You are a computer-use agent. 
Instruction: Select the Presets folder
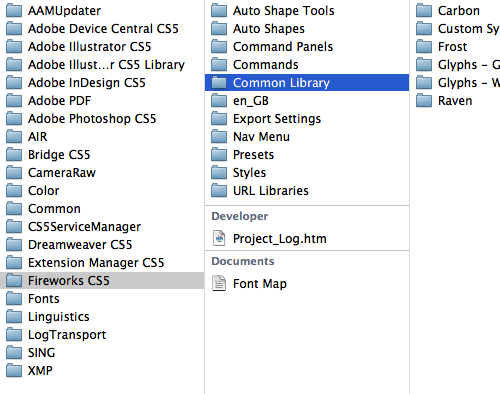click(307, 155)
